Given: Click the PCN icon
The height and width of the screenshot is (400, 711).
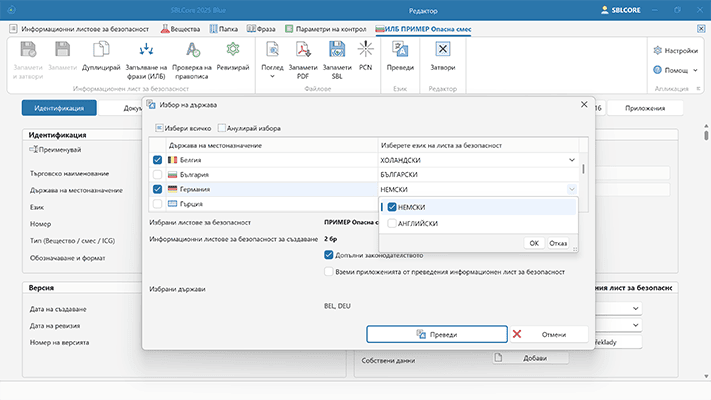Looking at the screenshot, I should tap(365, 49).
